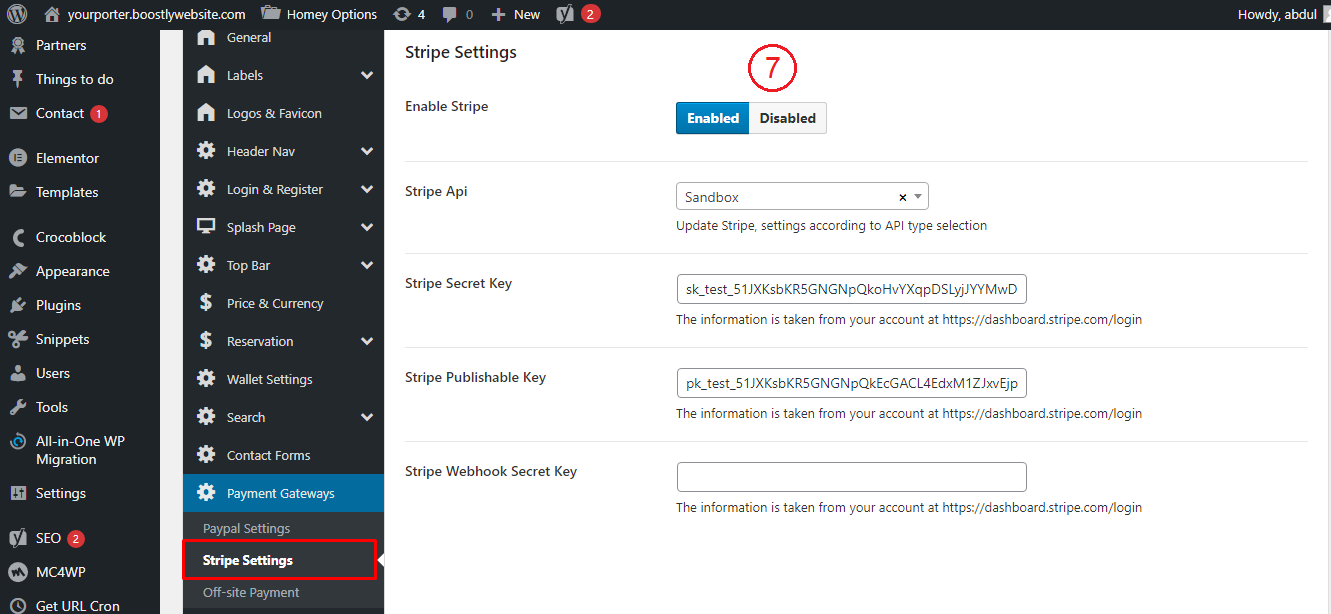Click the Stripe Publishable Key field

(x=852, y=383)
